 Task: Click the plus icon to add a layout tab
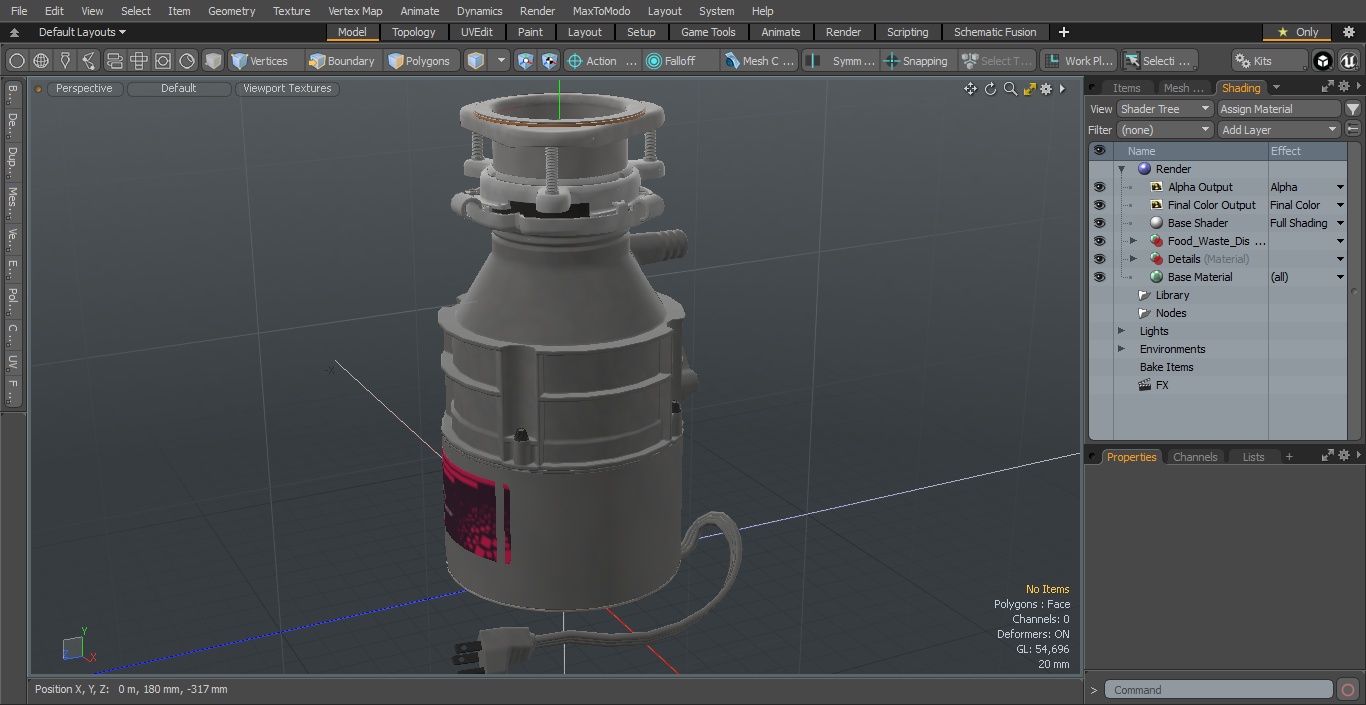(x=1063, y=32)
